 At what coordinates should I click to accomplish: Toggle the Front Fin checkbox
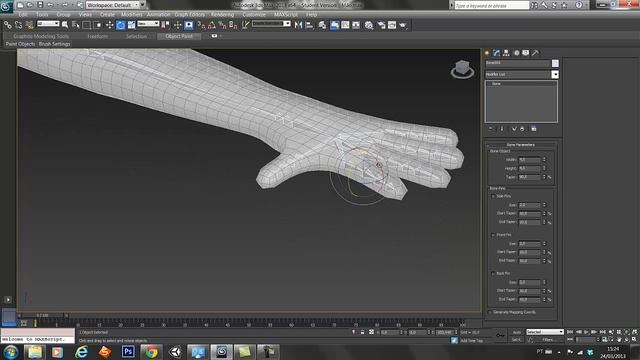[493, 235]
